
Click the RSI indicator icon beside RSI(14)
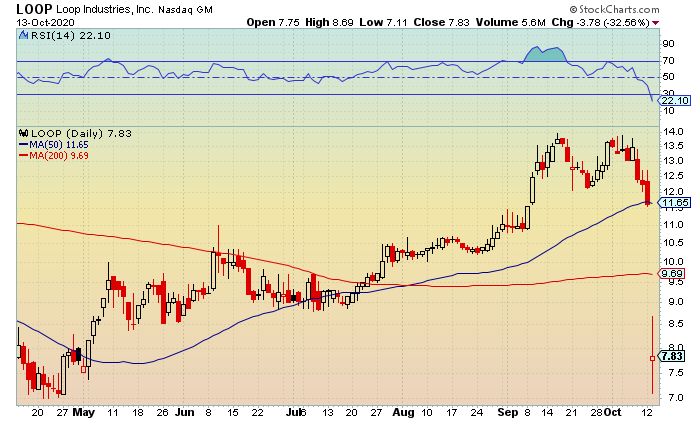point(23,35)
